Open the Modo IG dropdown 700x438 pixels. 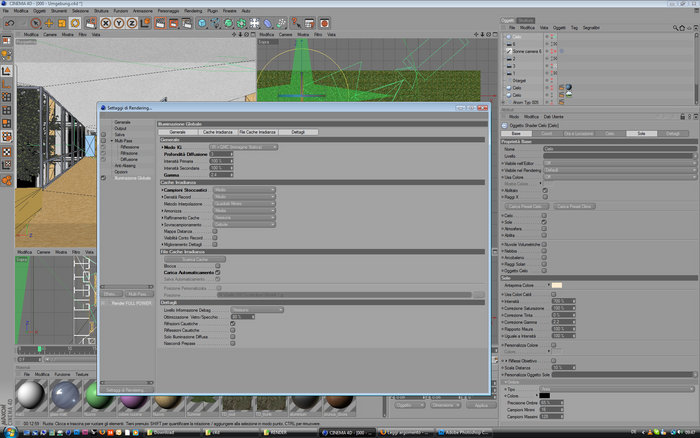click(243, 147)
